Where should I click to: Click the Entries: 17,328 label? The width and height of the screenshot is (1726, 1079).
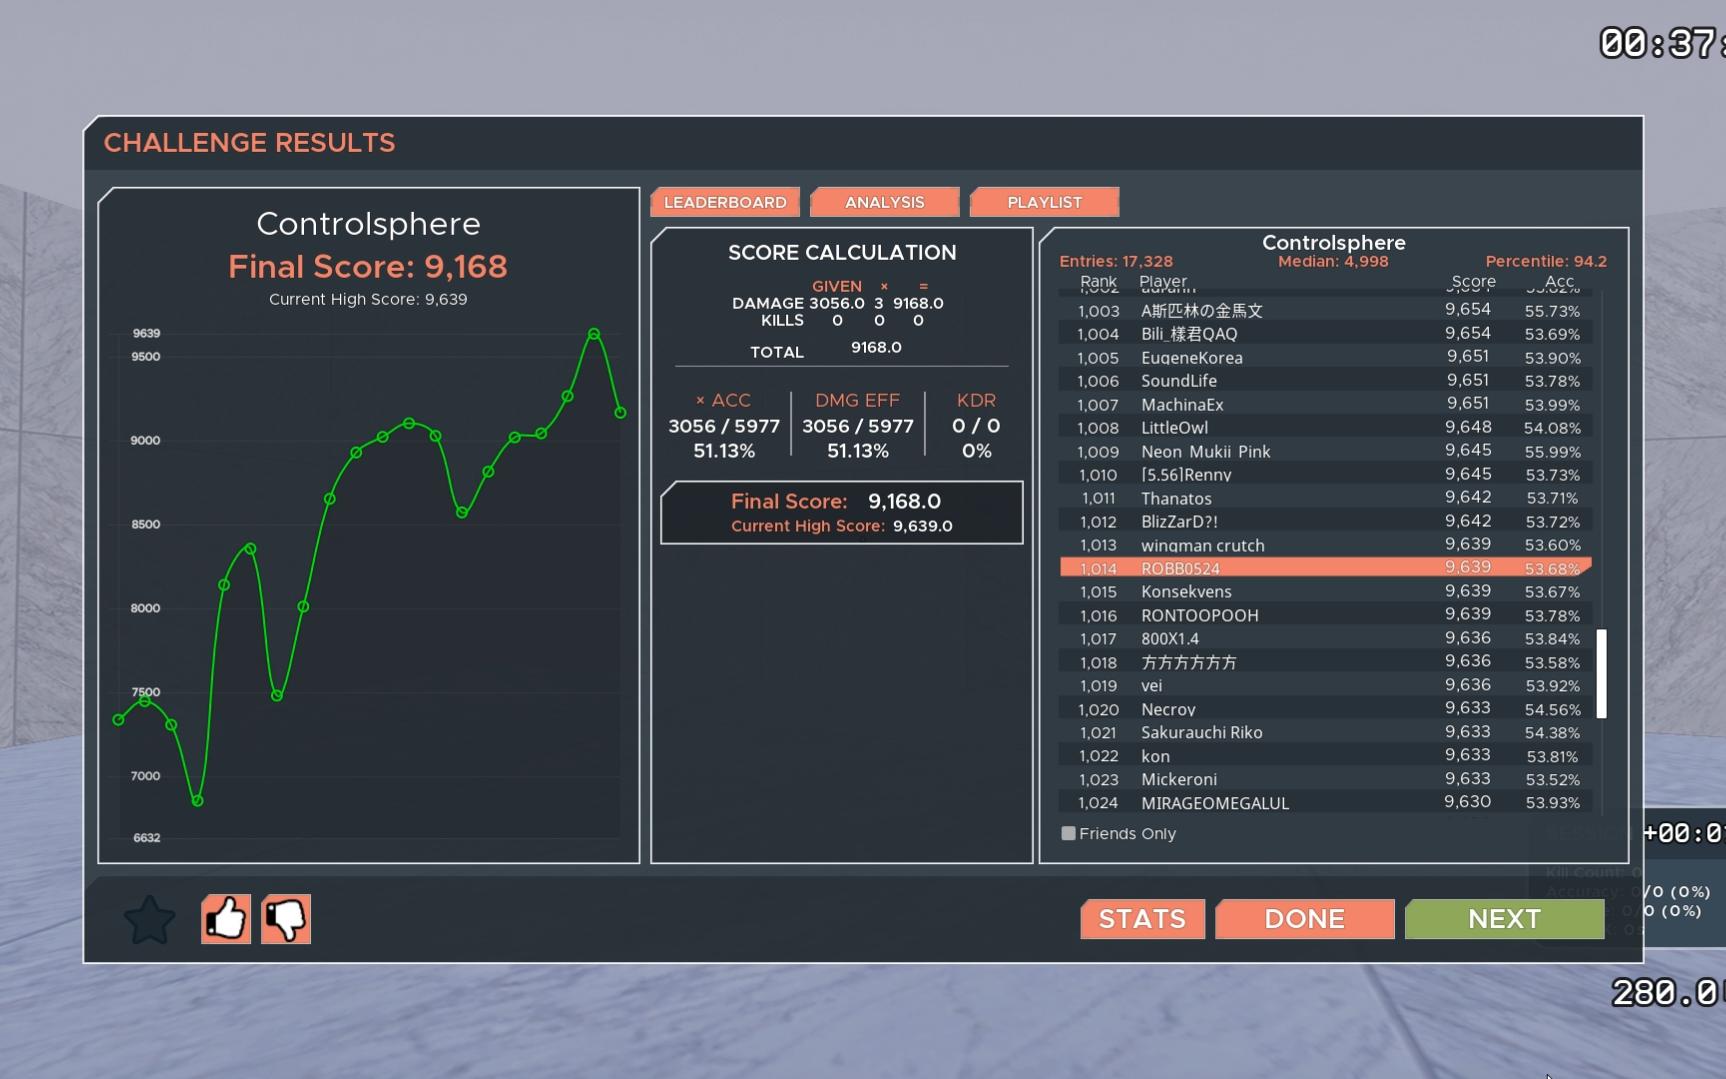(1116, 261)
